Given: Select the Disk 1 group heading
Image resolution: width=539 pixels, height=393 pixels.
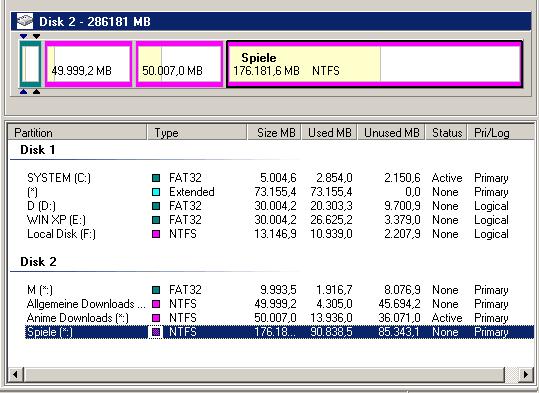Looking at the screenshot, I should tap(37, 150).
